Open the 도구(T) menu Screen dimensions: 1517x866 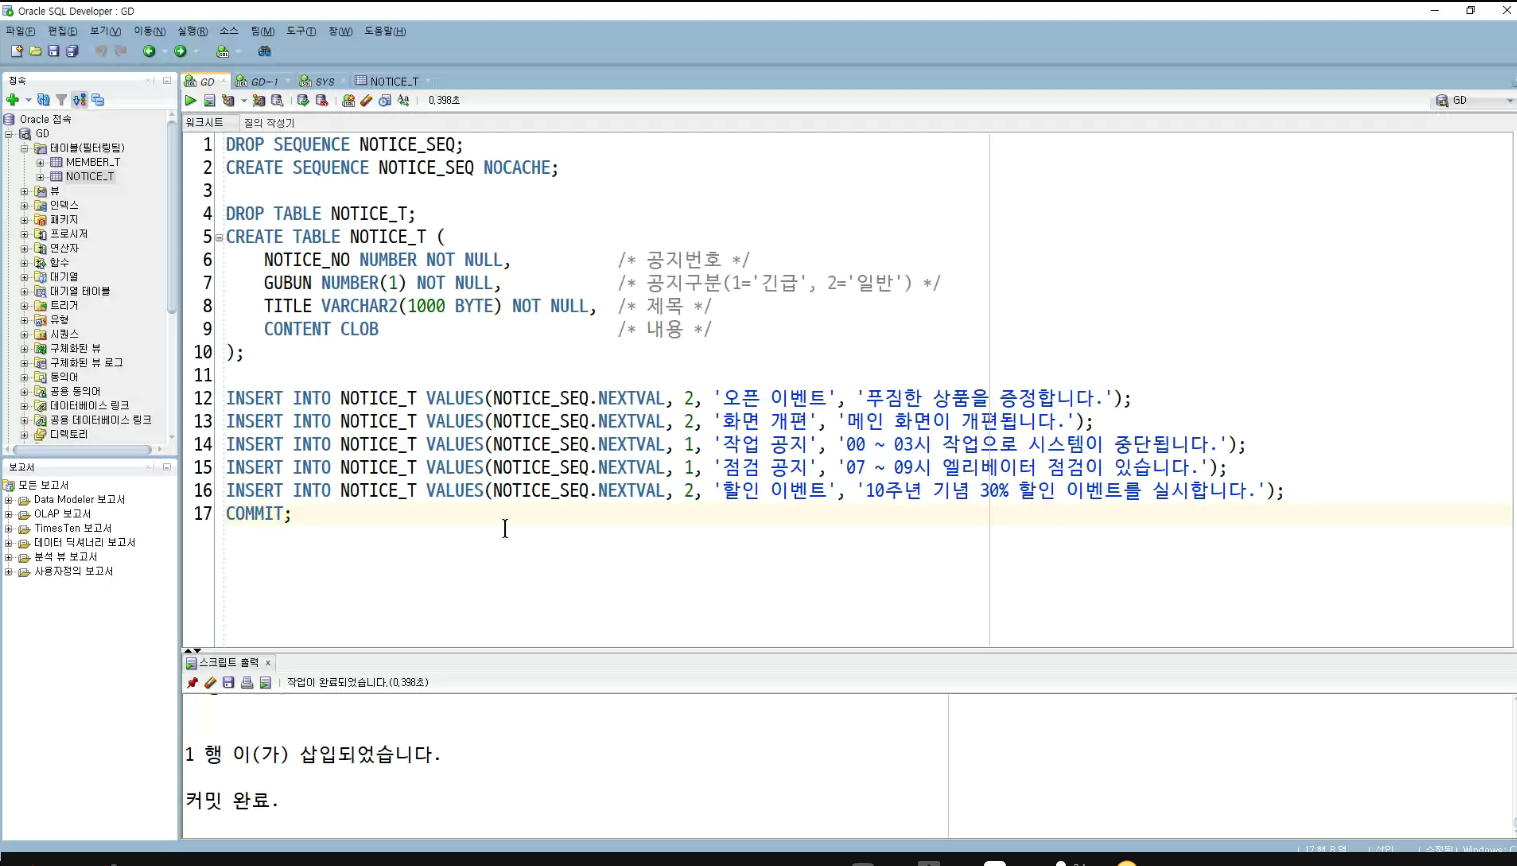pos(301,31)
